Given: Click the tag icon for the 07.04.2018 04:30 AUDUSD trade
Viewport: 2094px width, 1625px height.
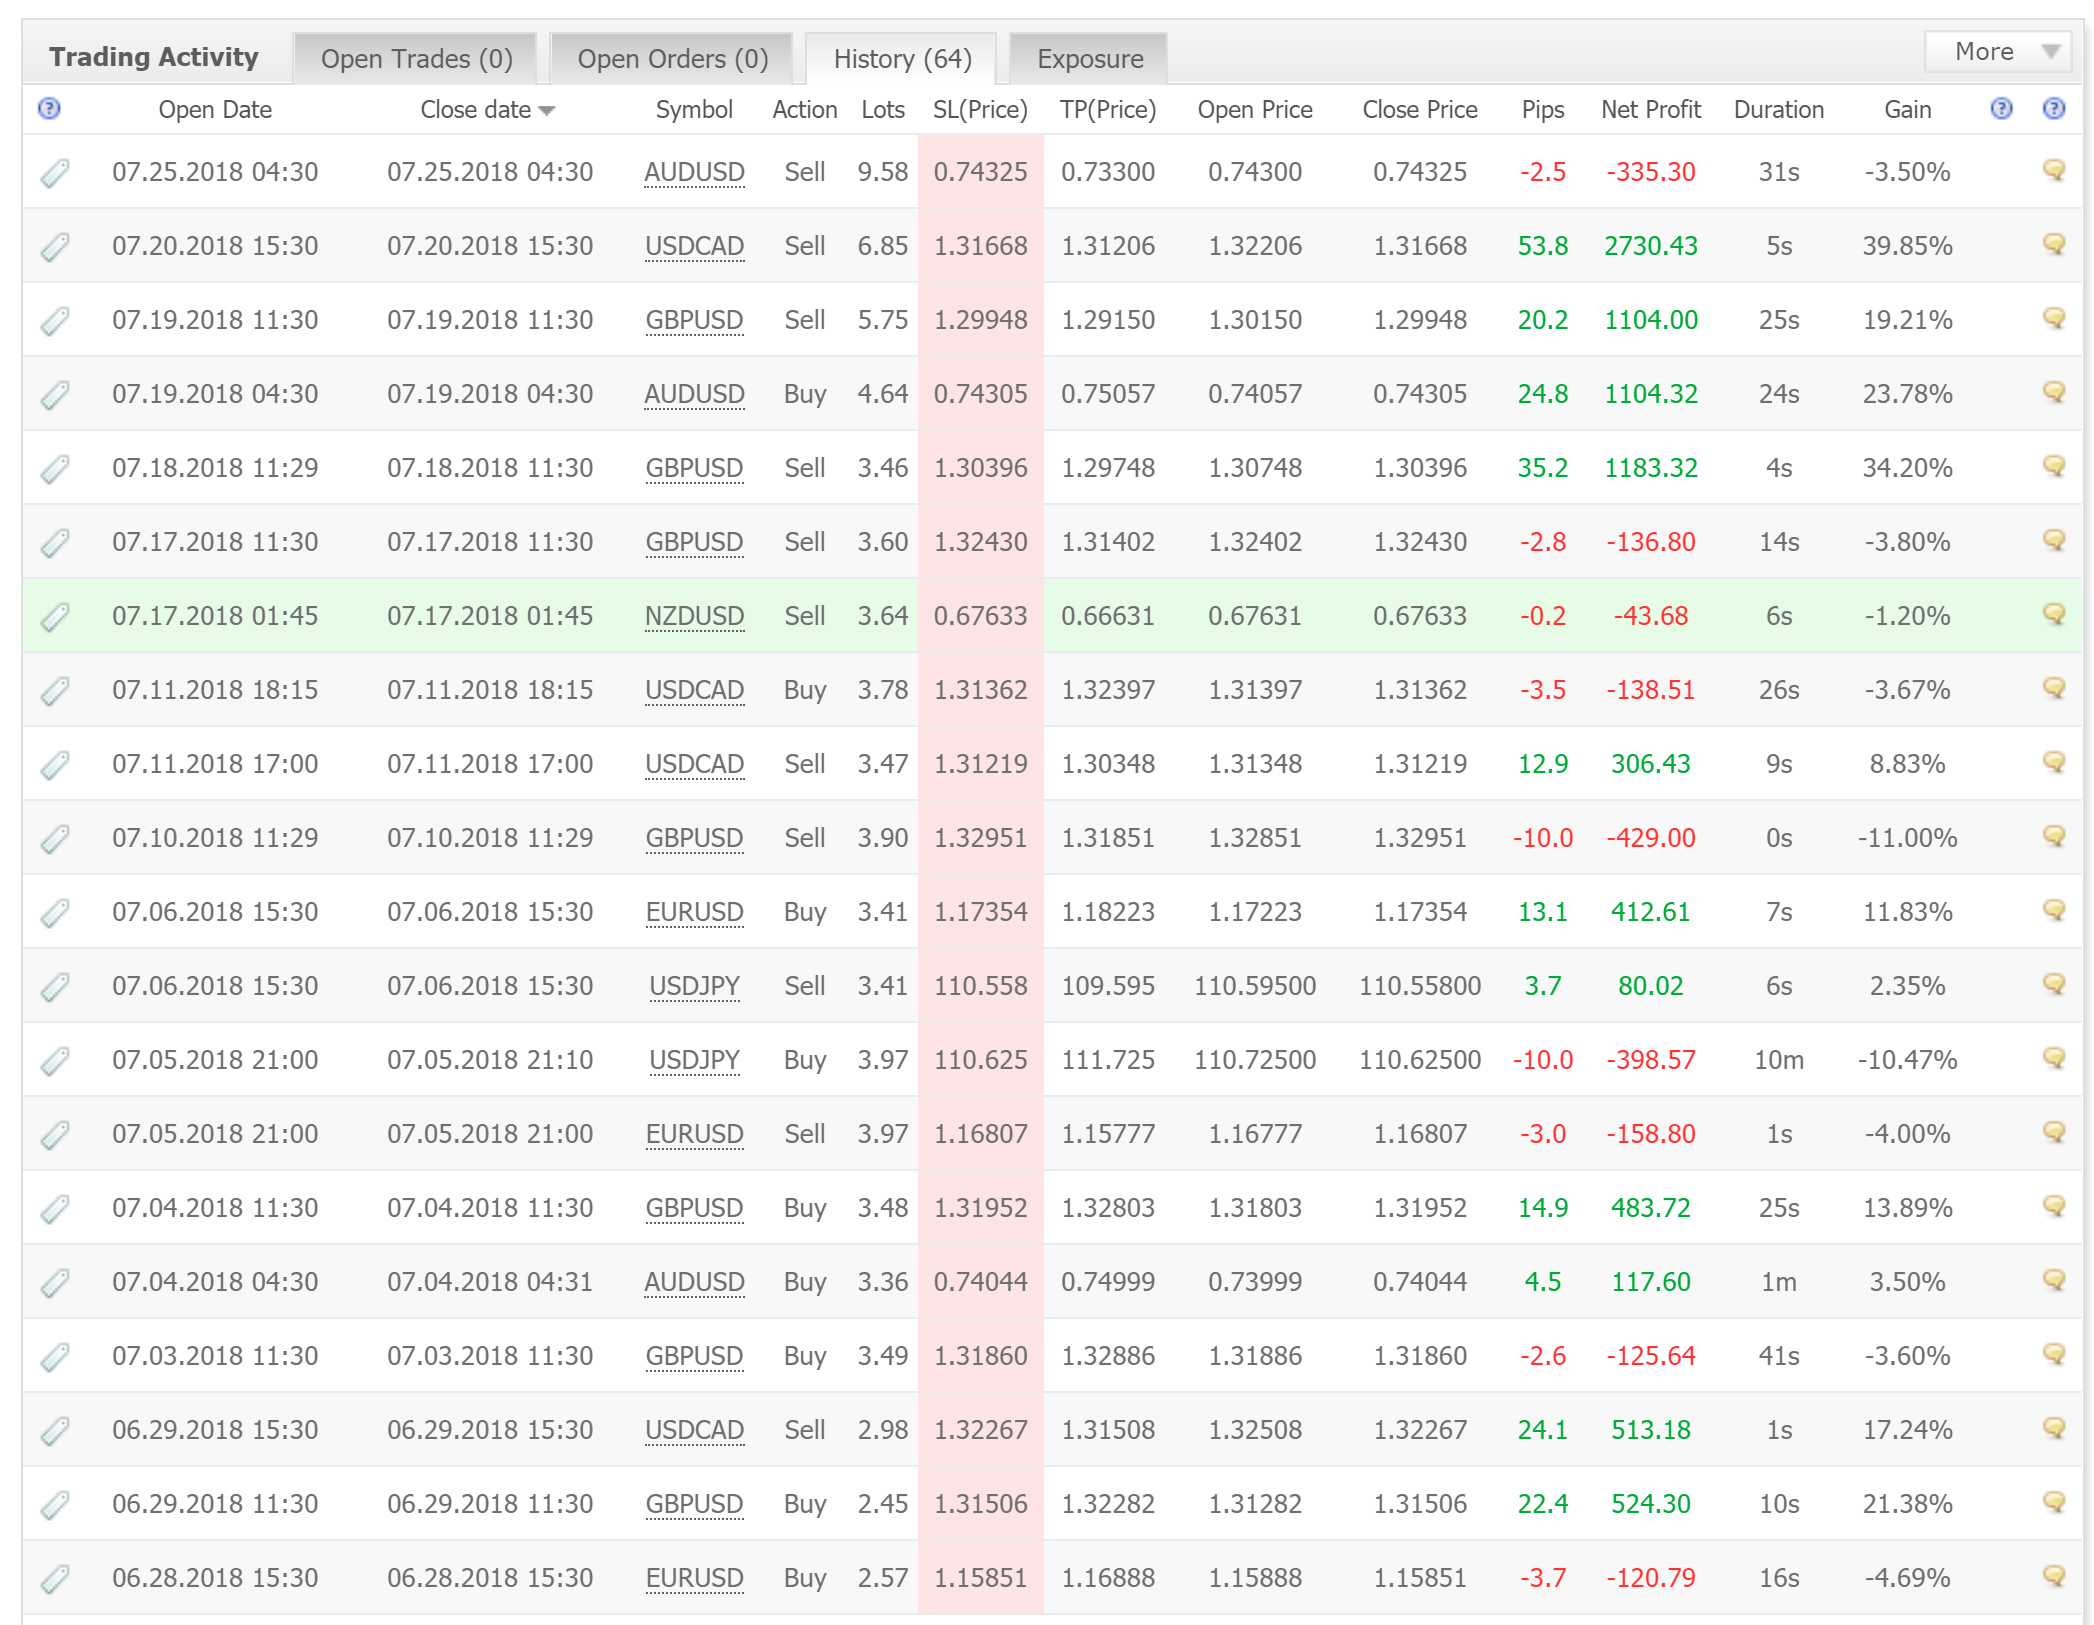Looking at the screenshot, I should pyautogui.click(x=55, y=1283).
